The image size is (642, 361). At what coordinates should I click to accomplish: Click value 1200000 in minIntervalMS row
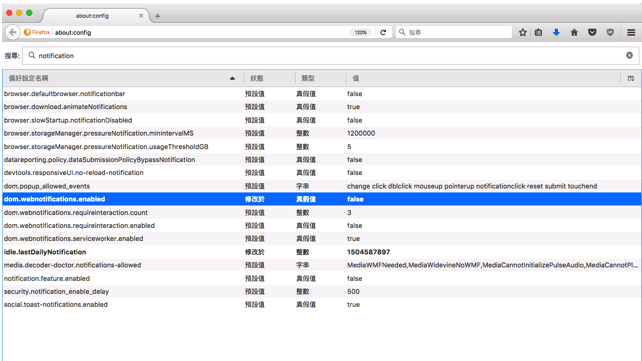tap(361, 133)
